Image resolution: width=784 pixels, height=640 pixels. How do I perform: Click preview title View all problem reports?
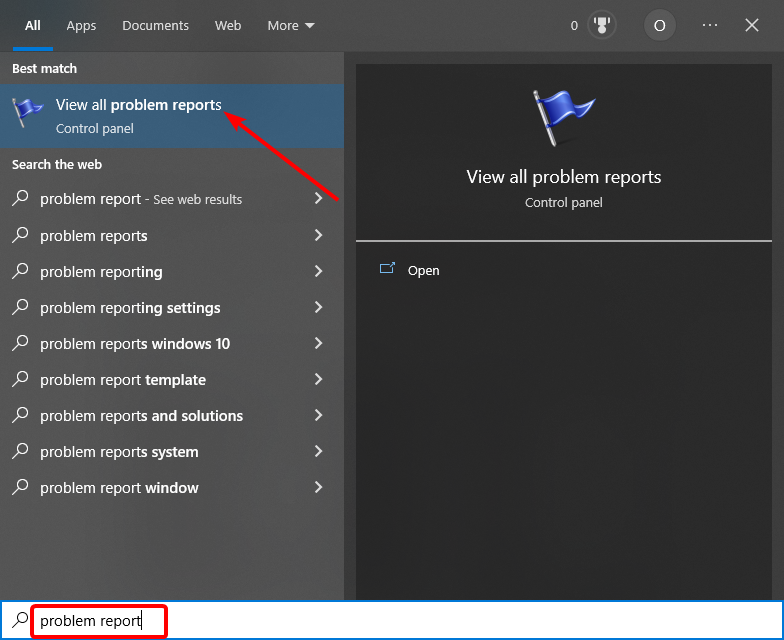564,177
